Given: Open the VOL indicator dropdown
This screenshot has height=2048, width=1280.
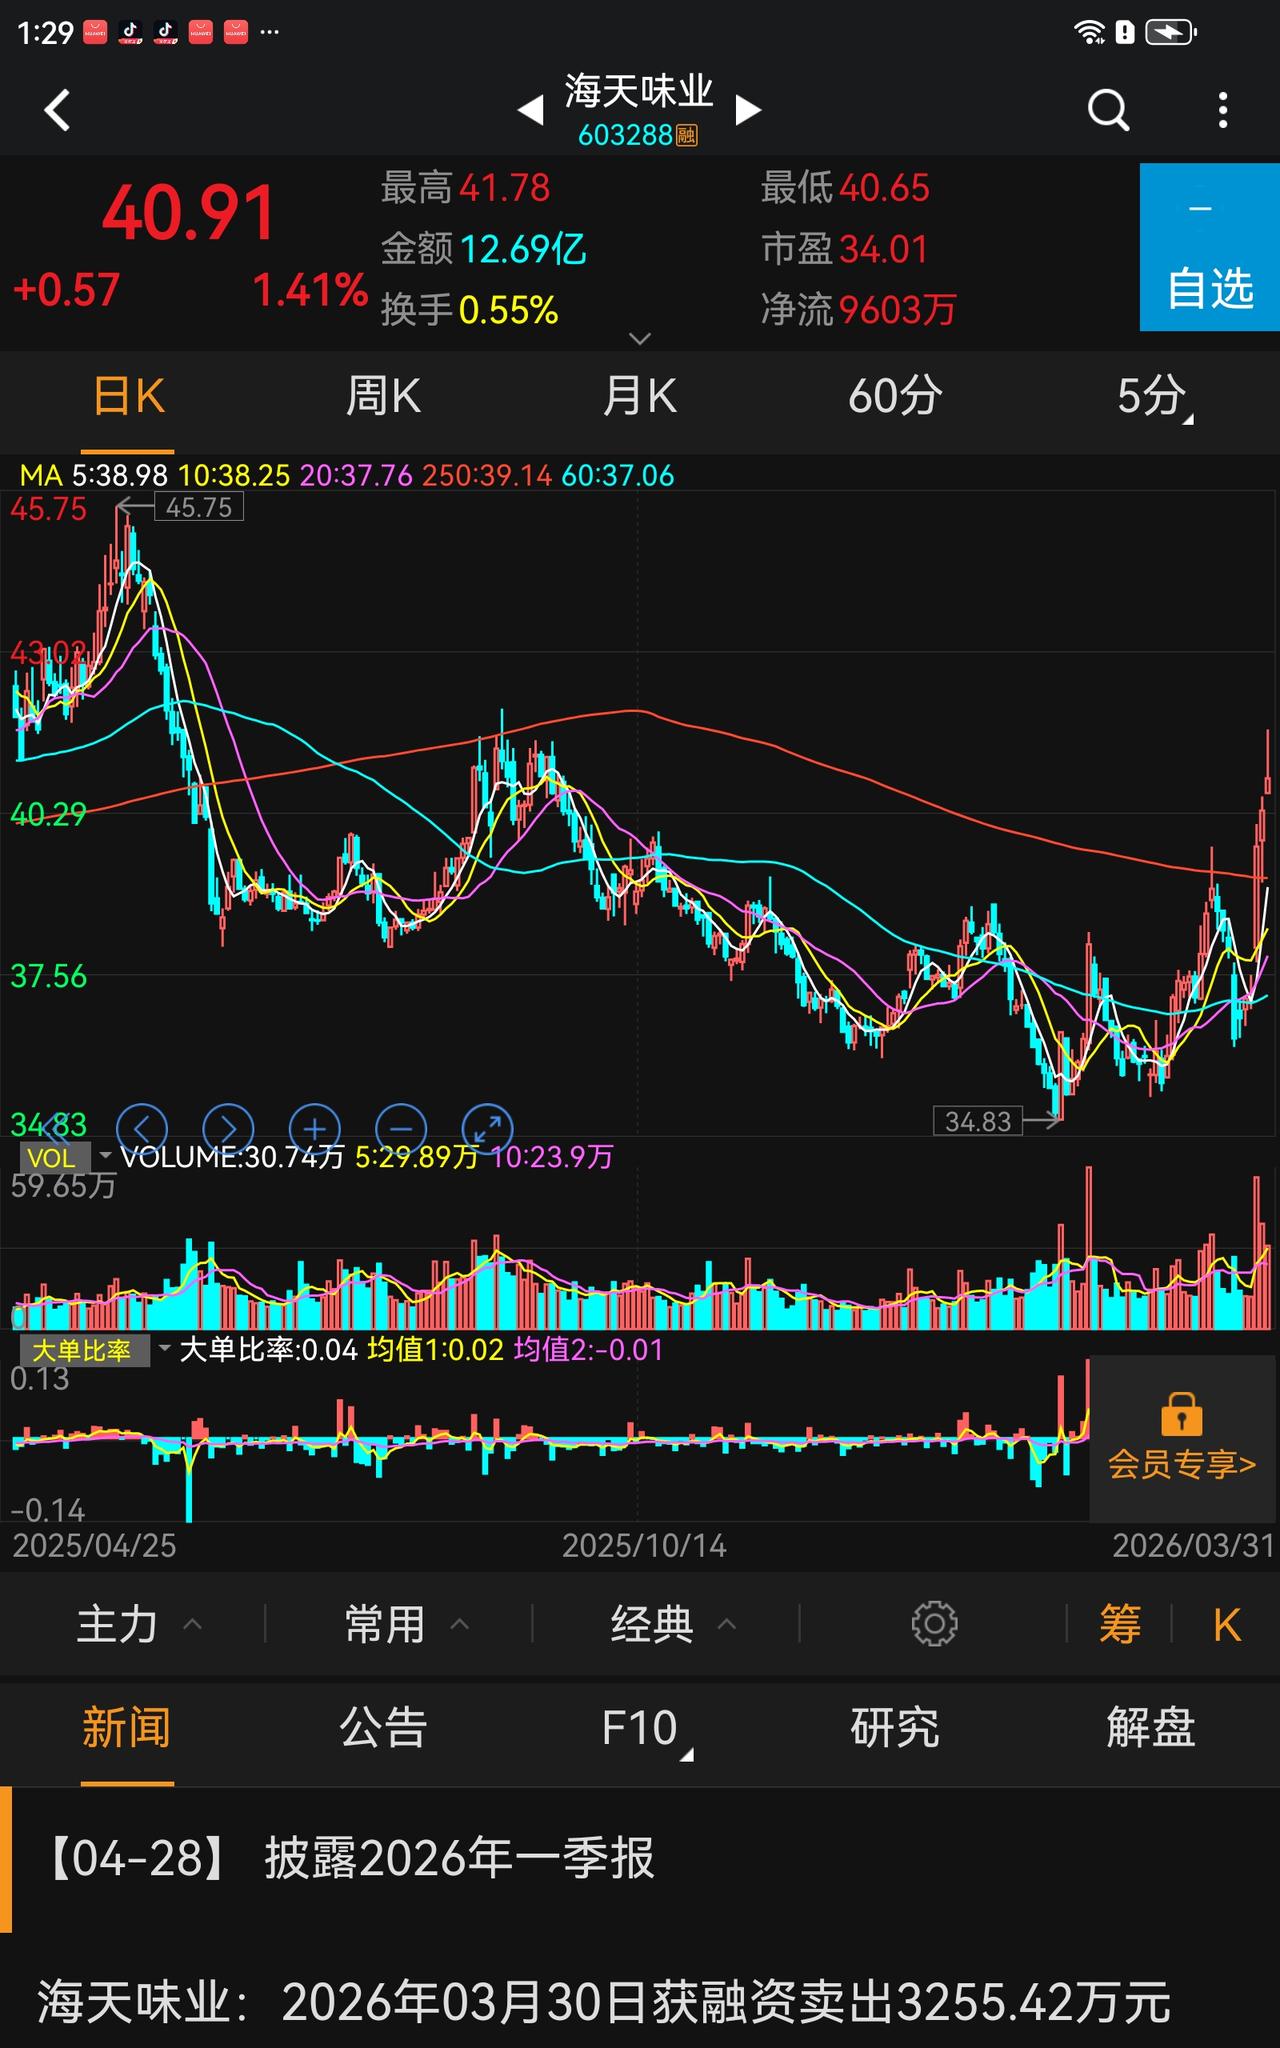Looking at the screenshot, I should coord(67,1157).
